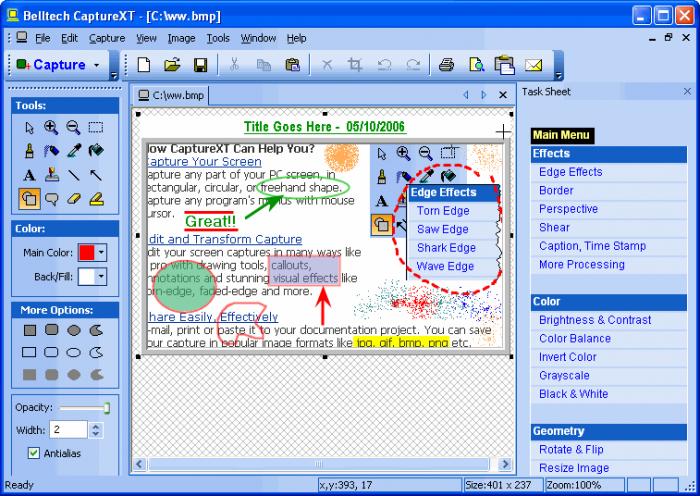Viewport: 700px width, 496px height.
Task: Show previous document tab with left arrow
Action: pos(466,95)
